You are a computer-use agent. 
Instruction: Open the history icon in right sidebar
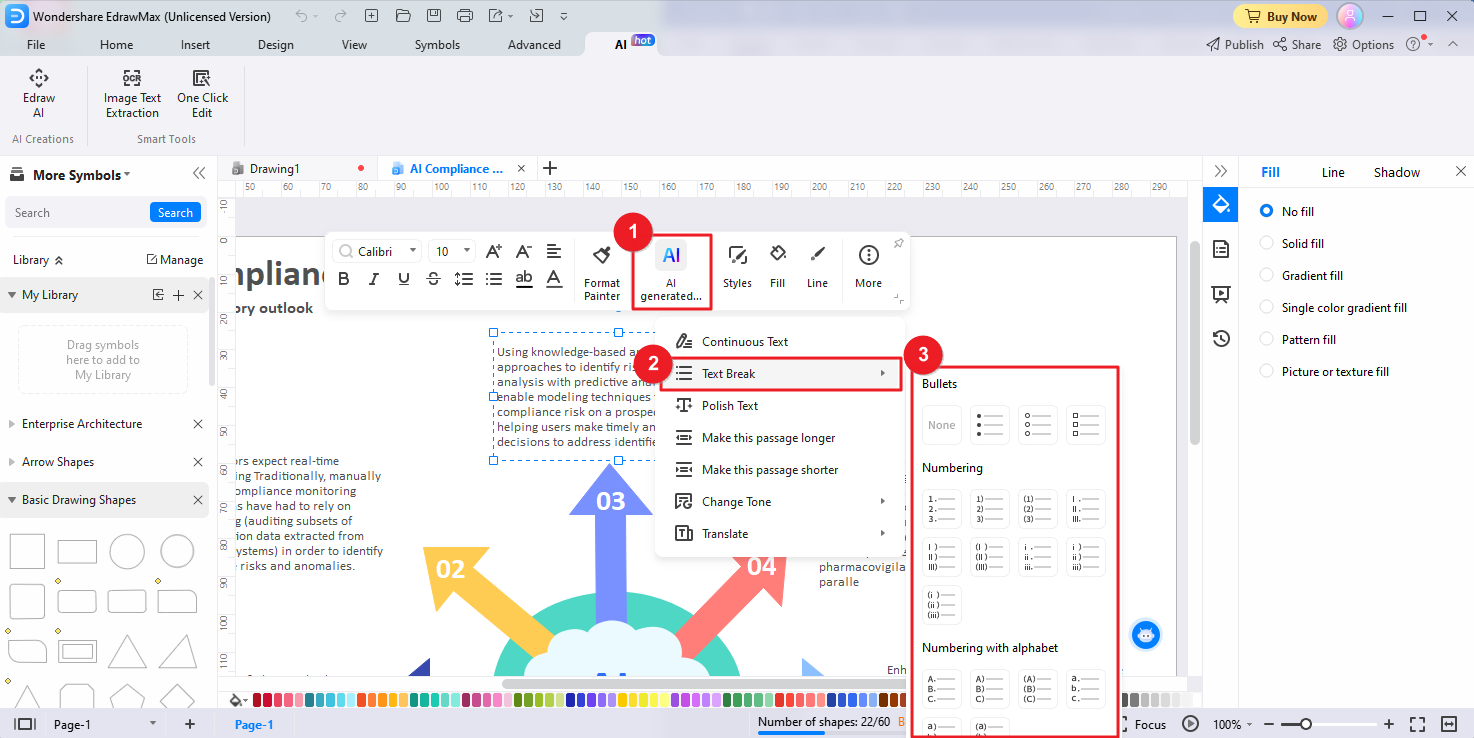coord(1220,339)
